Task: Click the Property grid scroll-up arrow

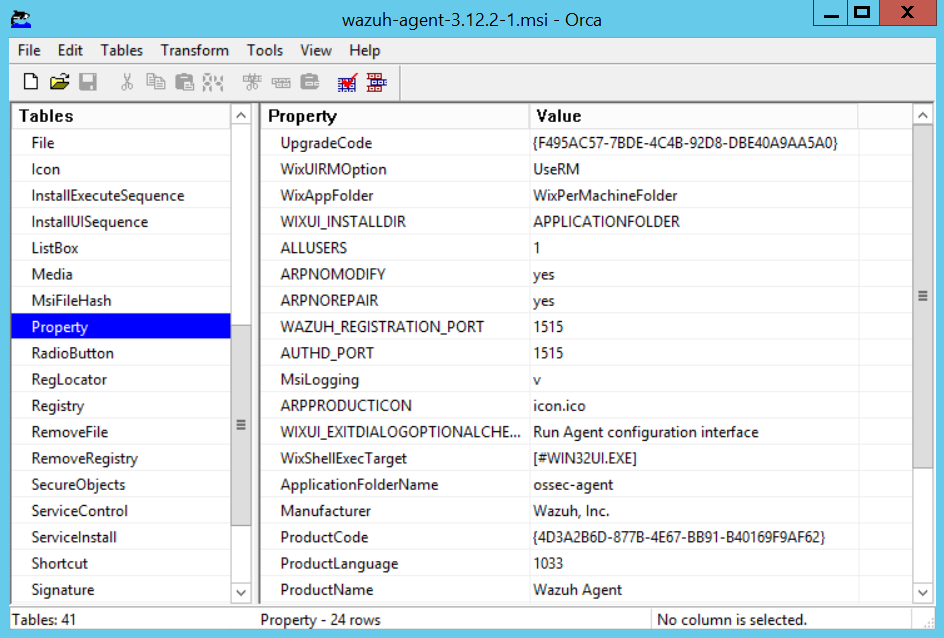Action: (x=922, y=115)
